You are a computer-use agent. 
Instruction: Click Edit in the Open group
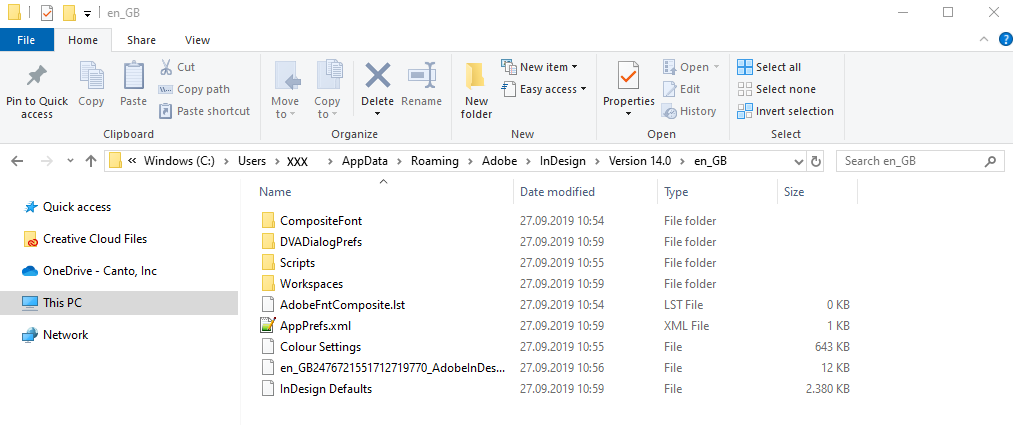click(x=681, y=89)
